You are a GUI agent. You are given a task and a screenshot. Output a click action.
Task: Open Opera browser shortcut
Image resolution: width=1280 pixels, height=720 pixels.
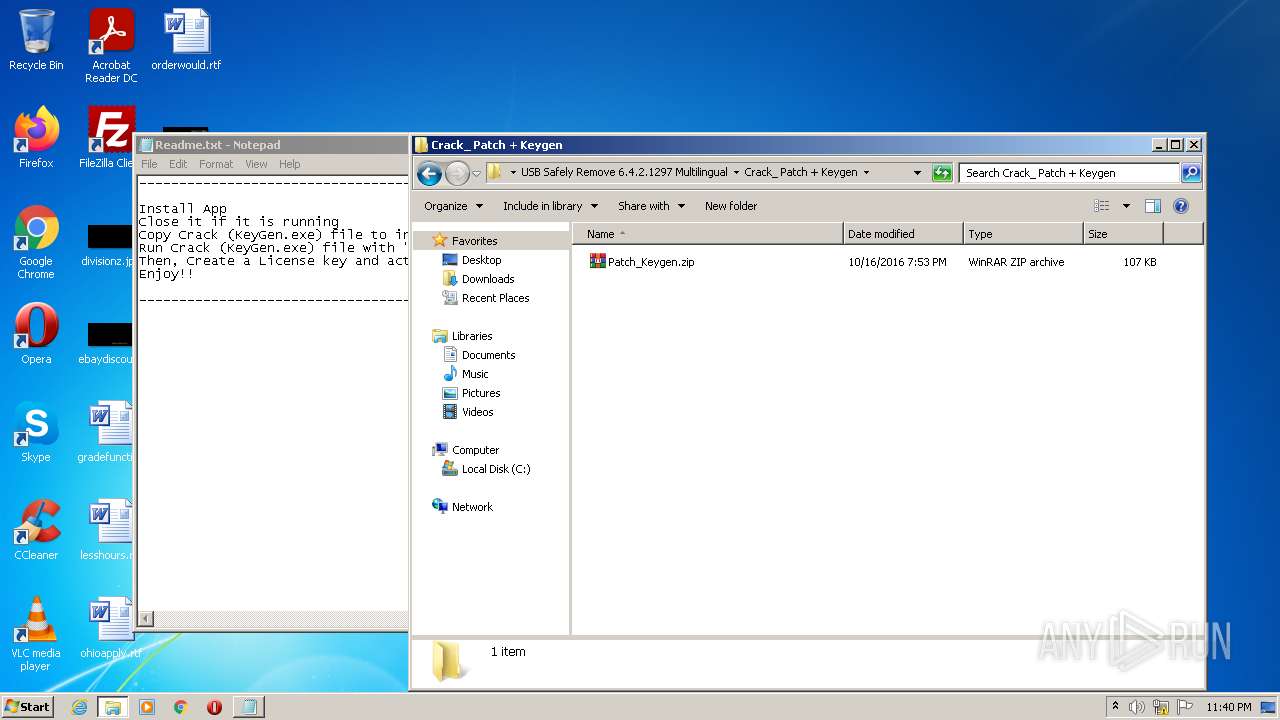pos(36,334)
